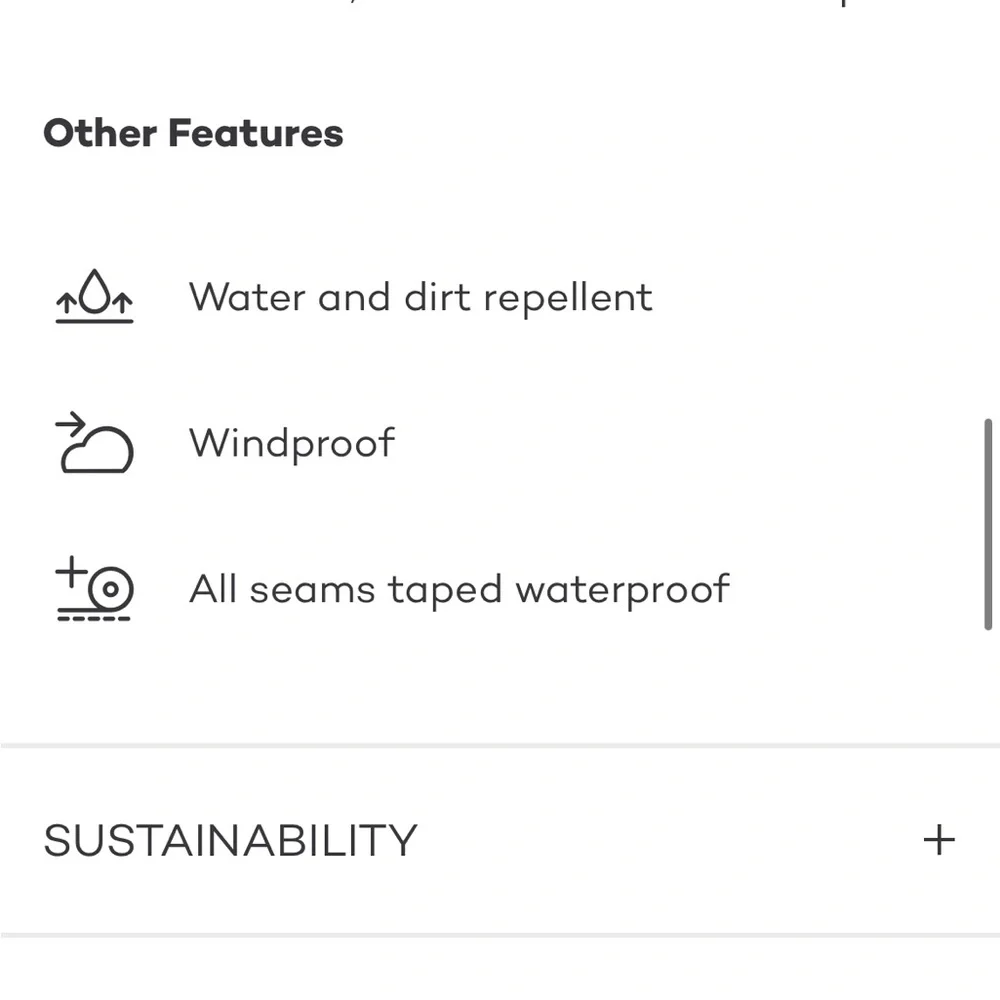Click the vertical scrollbar thumb
The height and width of the screenshot is (1000, 1000).
click(988, 524)
